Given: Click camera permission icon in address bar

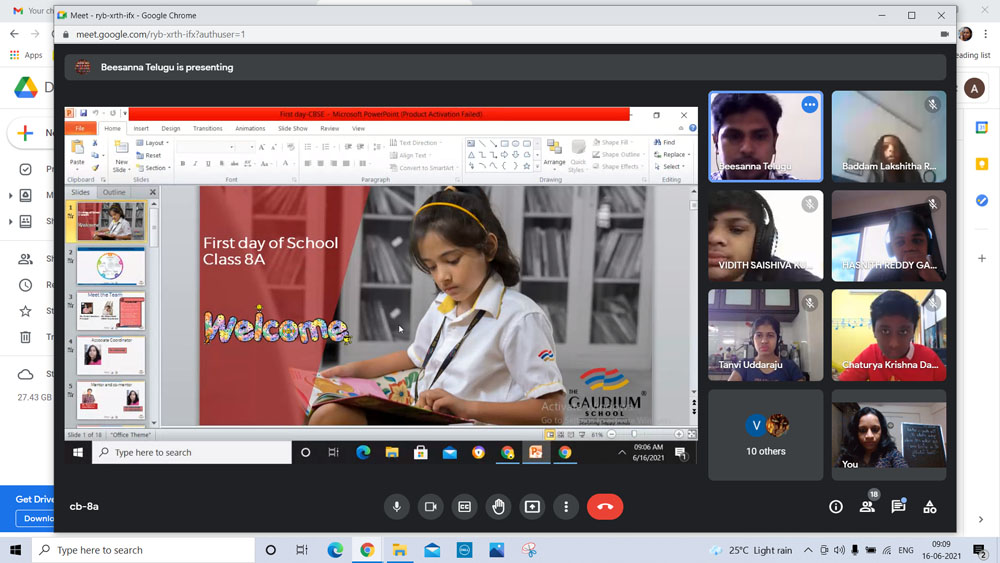Looking at the screenshot, I should click(945, 34).
